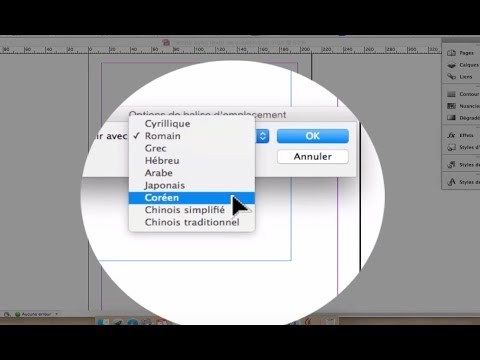
Task: Click the Annuler cancel button
Action: pos(313,157)
